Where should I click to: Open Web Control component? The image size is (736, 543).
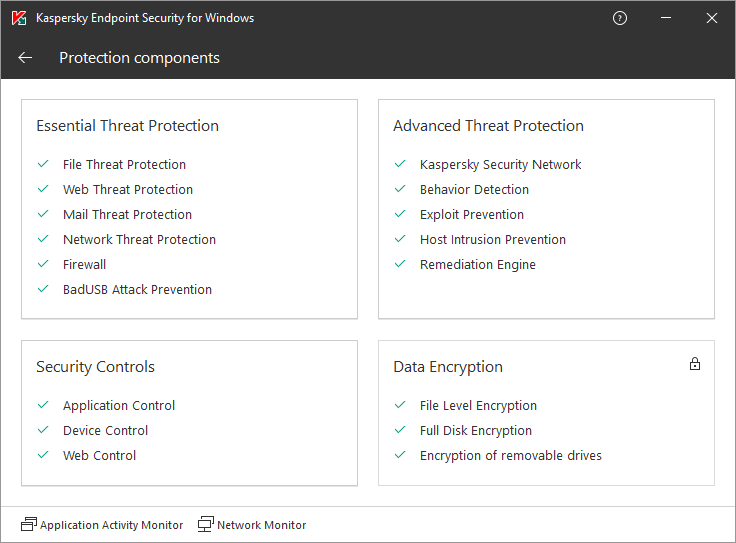pos(100,455)
